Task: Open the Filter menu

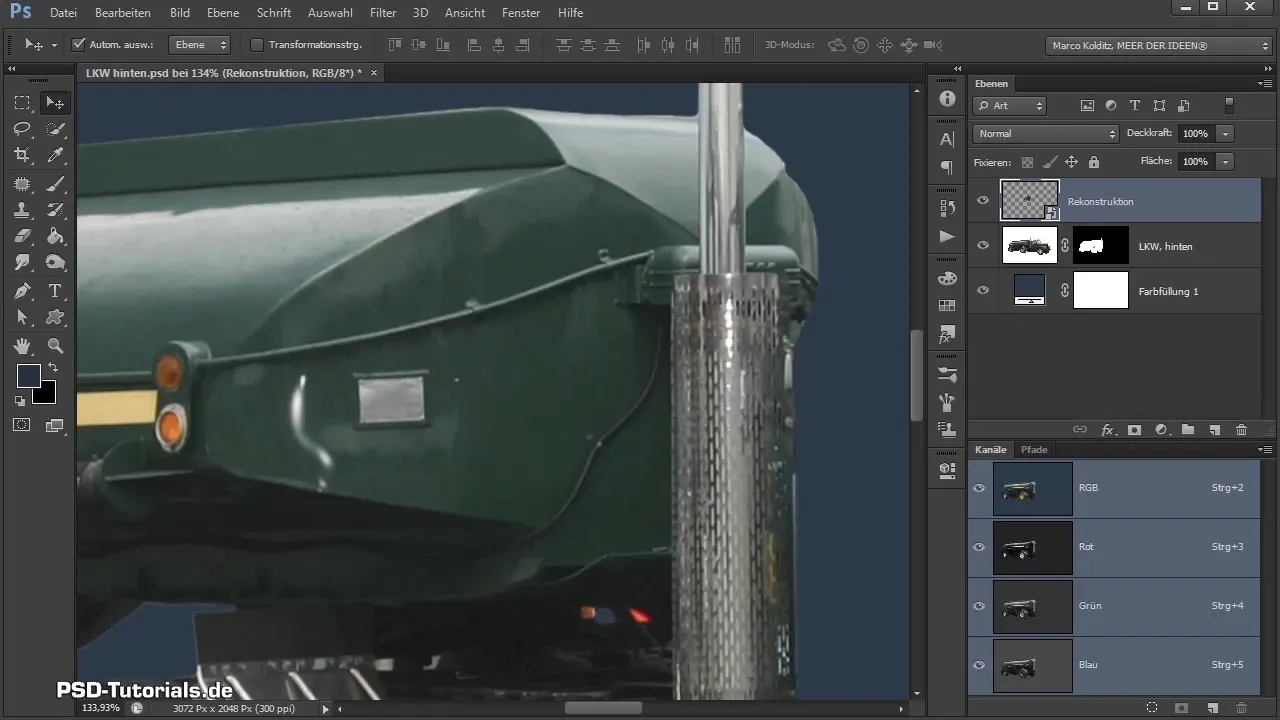Action: pyautogui.click(x=383, y=13)
